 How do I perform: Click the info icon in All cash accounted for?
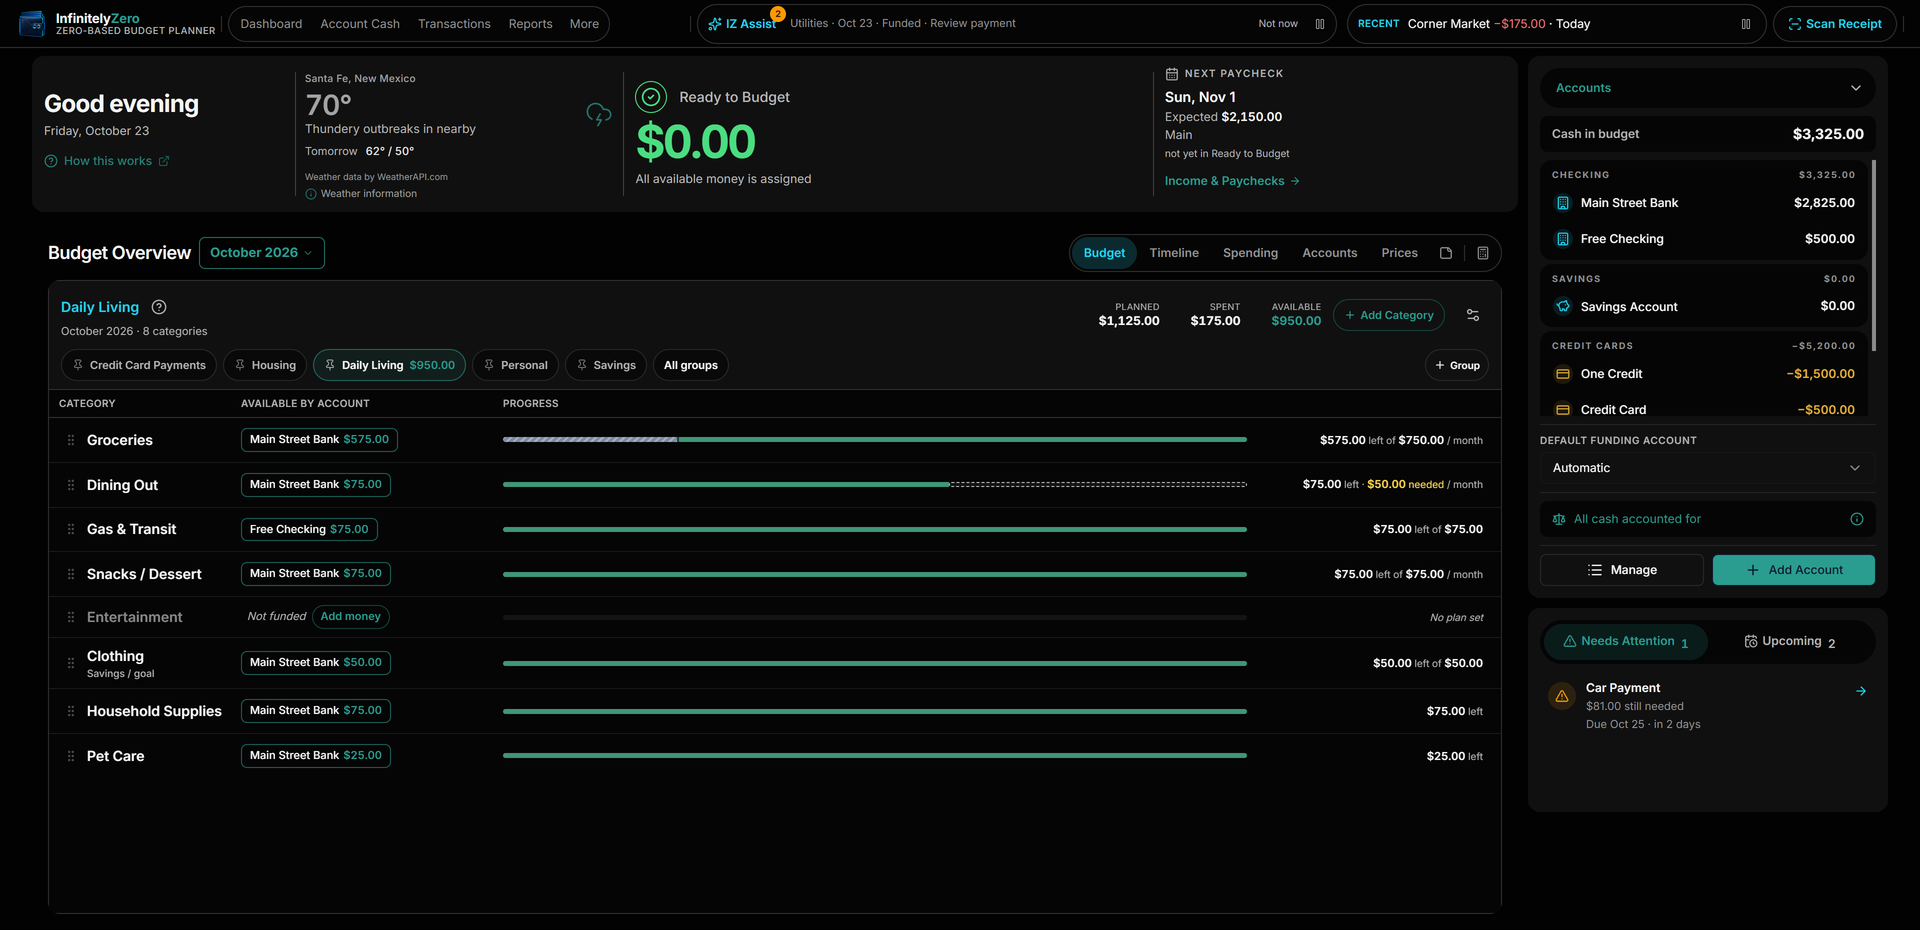coord(1857,519)
